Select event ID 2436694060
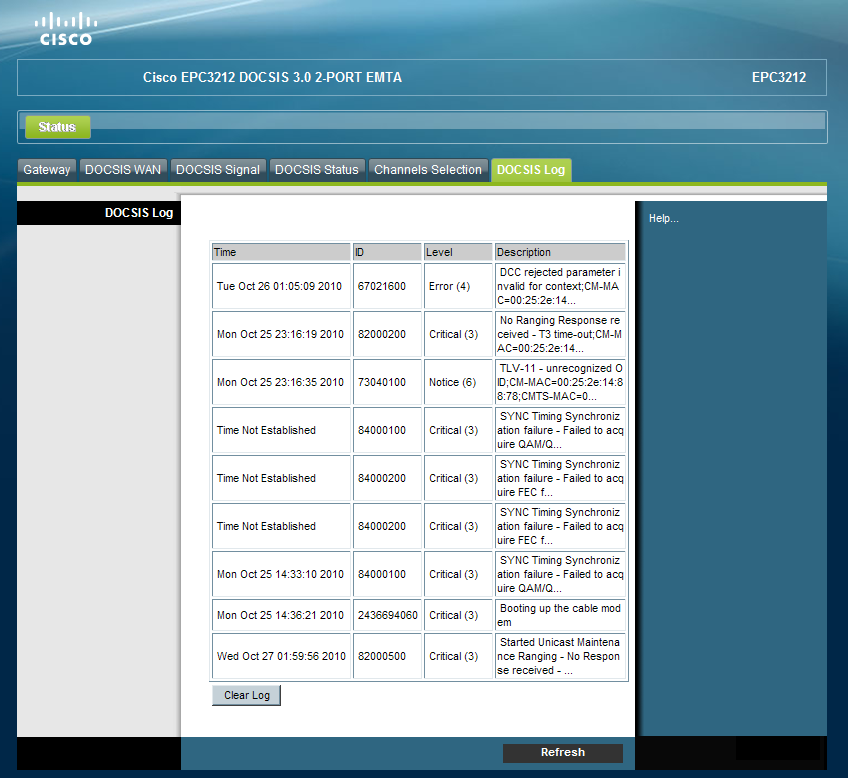Screen dimensions: 848x778 tap(387, 615)
